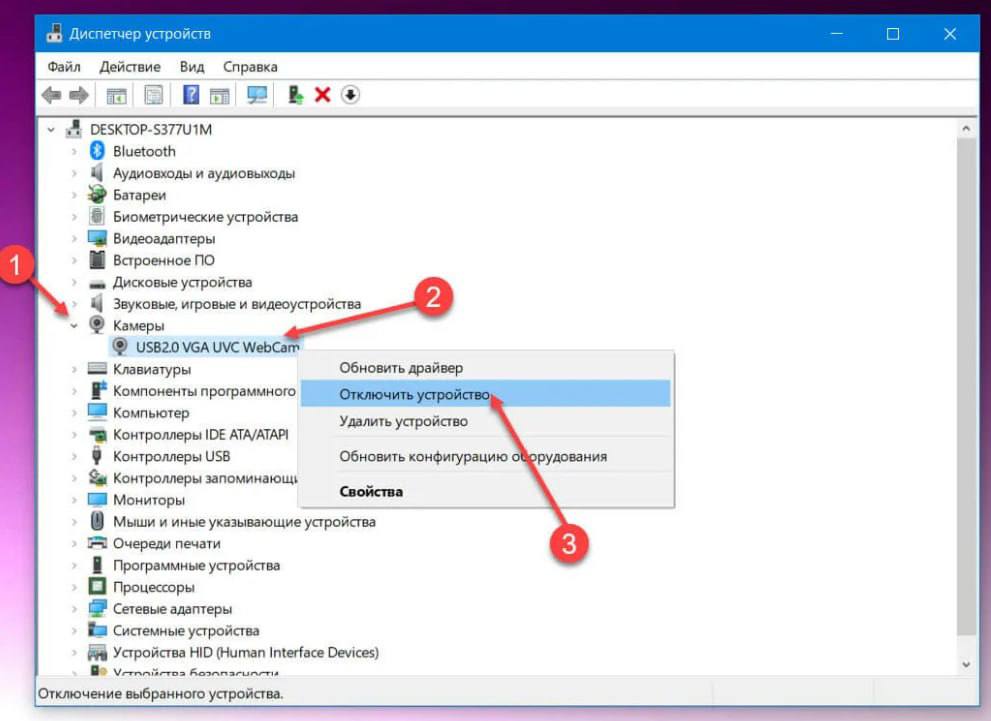Click the red X remove device icon

click(322, 95)
